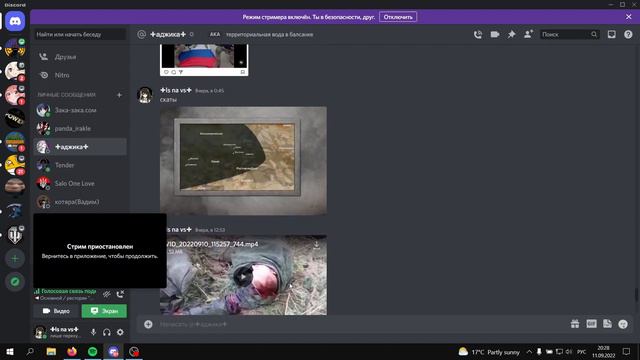
Task: Start a voice call from the header
Action: 478,35
